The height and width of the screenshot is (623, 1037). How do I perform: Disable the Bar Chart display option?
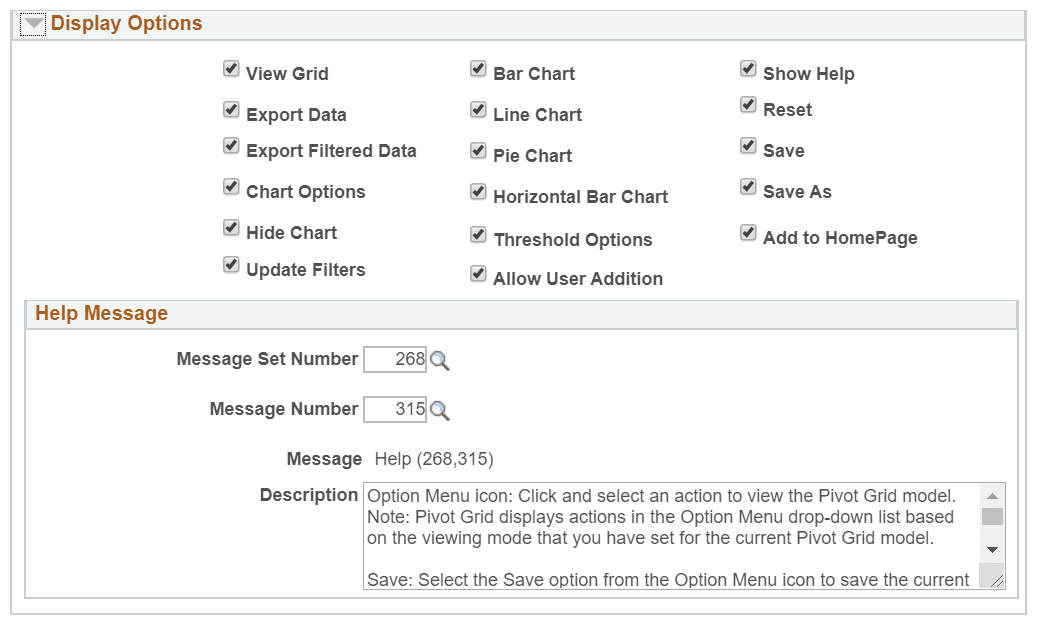pos(478,68)
